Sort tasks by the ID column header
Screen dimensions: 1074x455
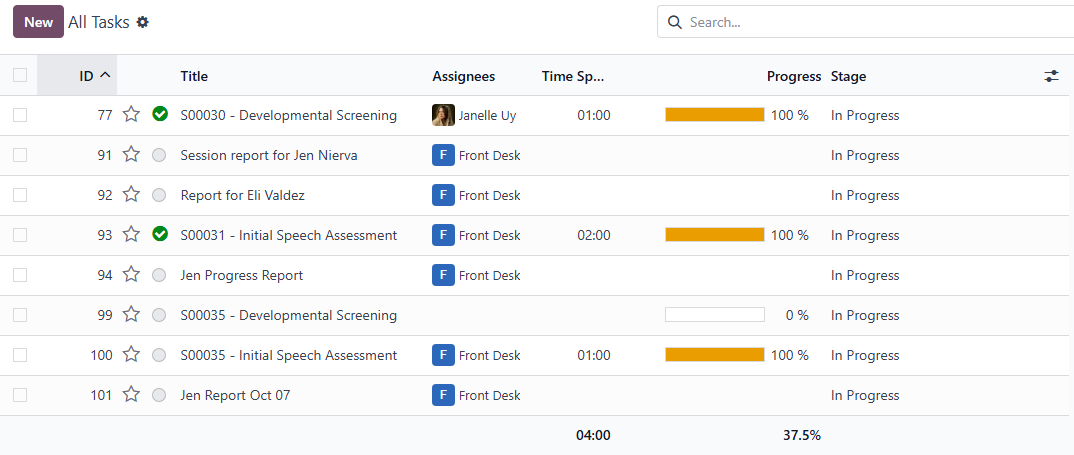pyautogui.click(x=87, y=76)
